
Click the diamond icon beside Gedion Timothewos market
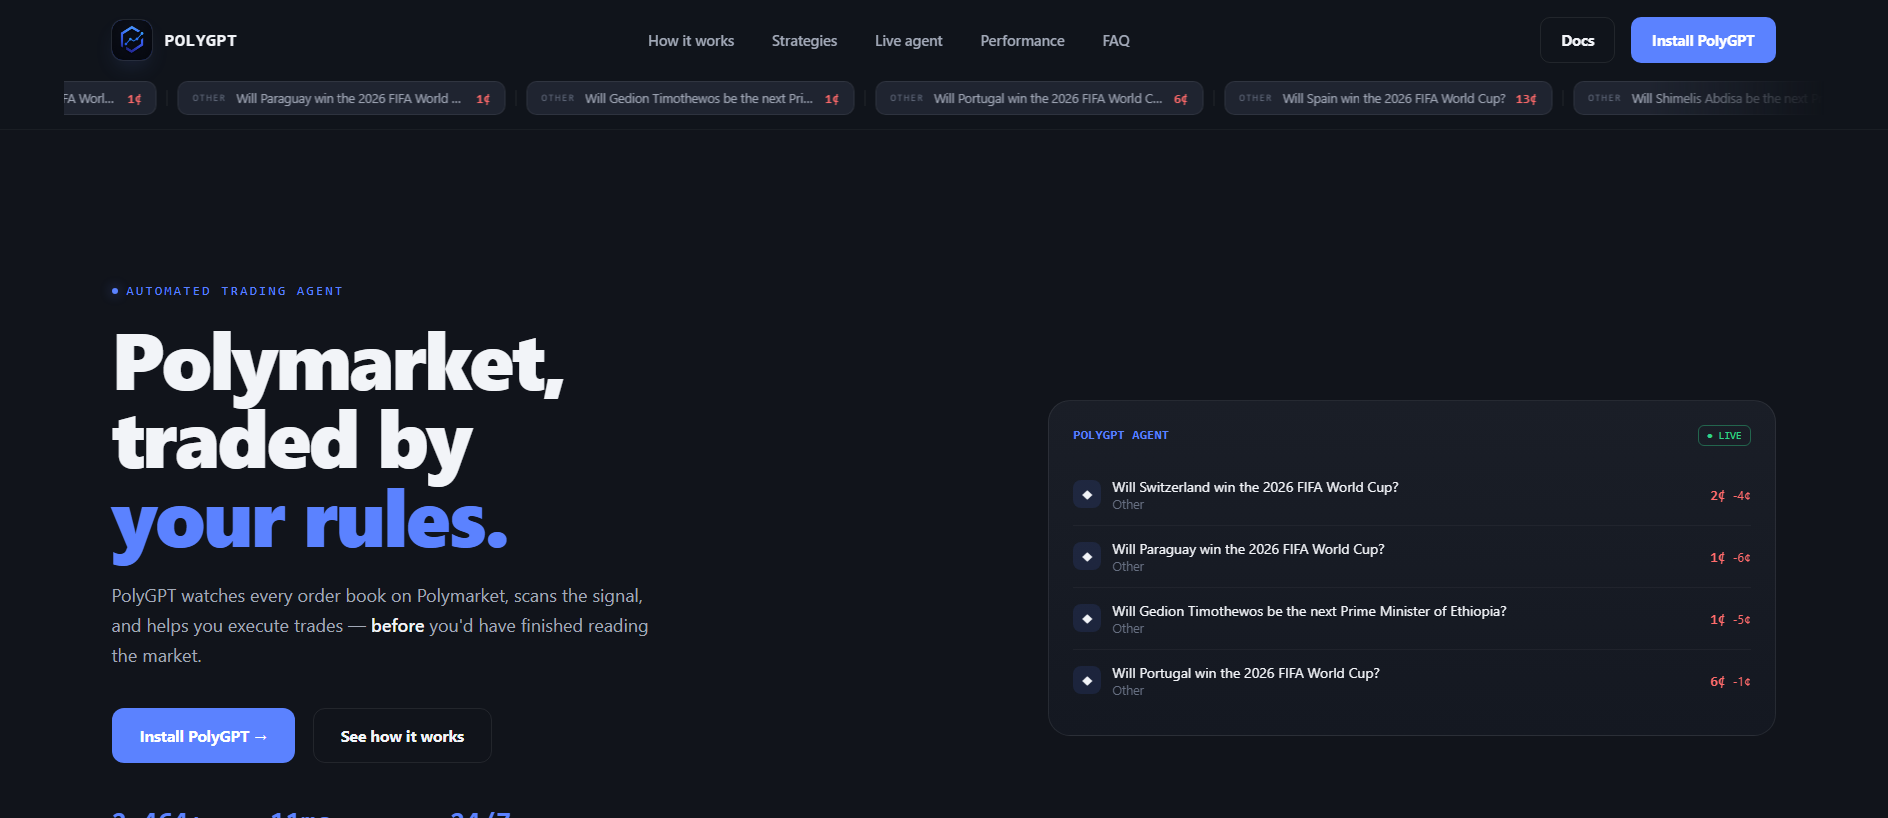pos(1087,618)
